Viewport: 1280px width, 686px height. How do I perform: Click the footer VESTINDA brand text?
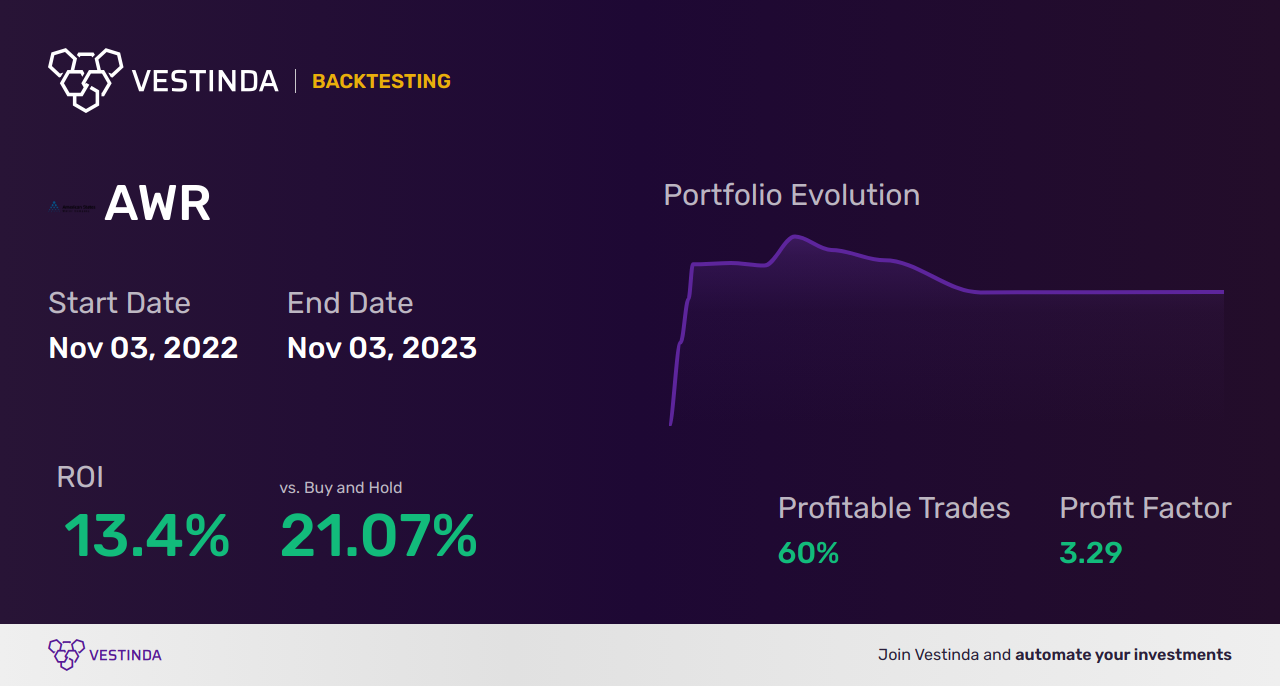(125, 656)
